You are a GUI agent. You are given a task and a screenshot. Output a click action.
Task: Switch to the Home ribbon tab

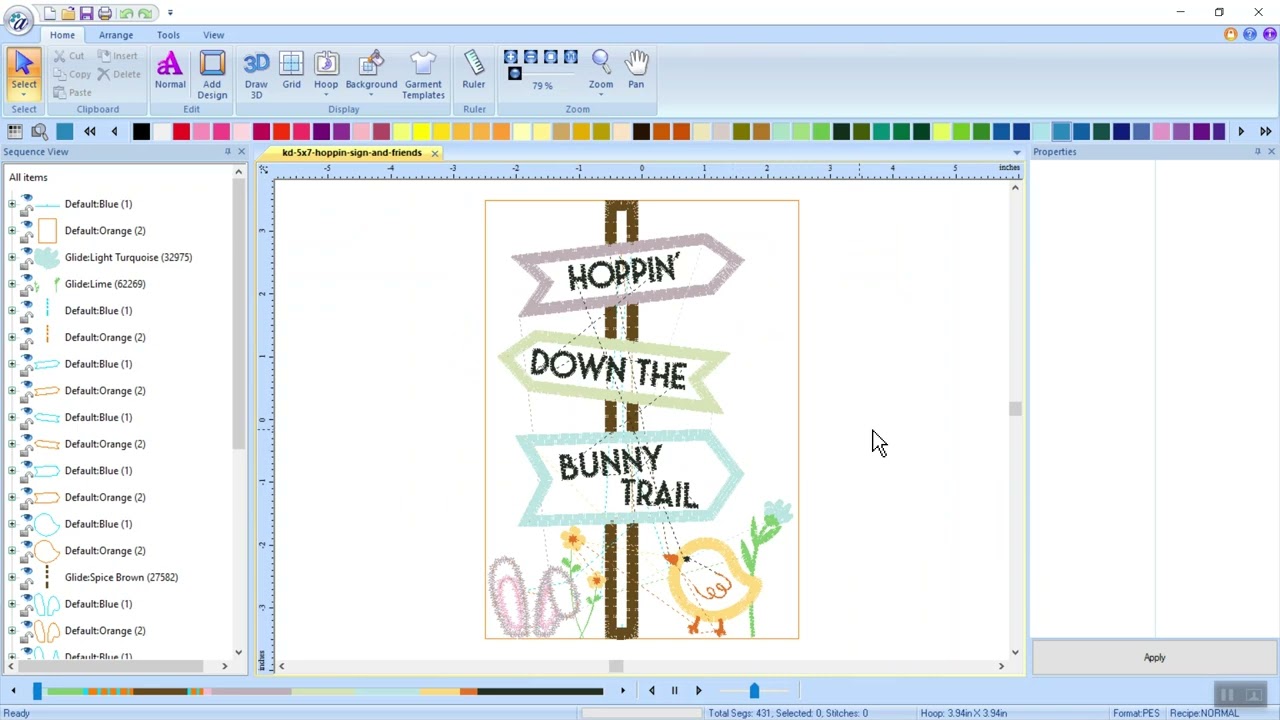pyautogui.click(x=62, y=35)
